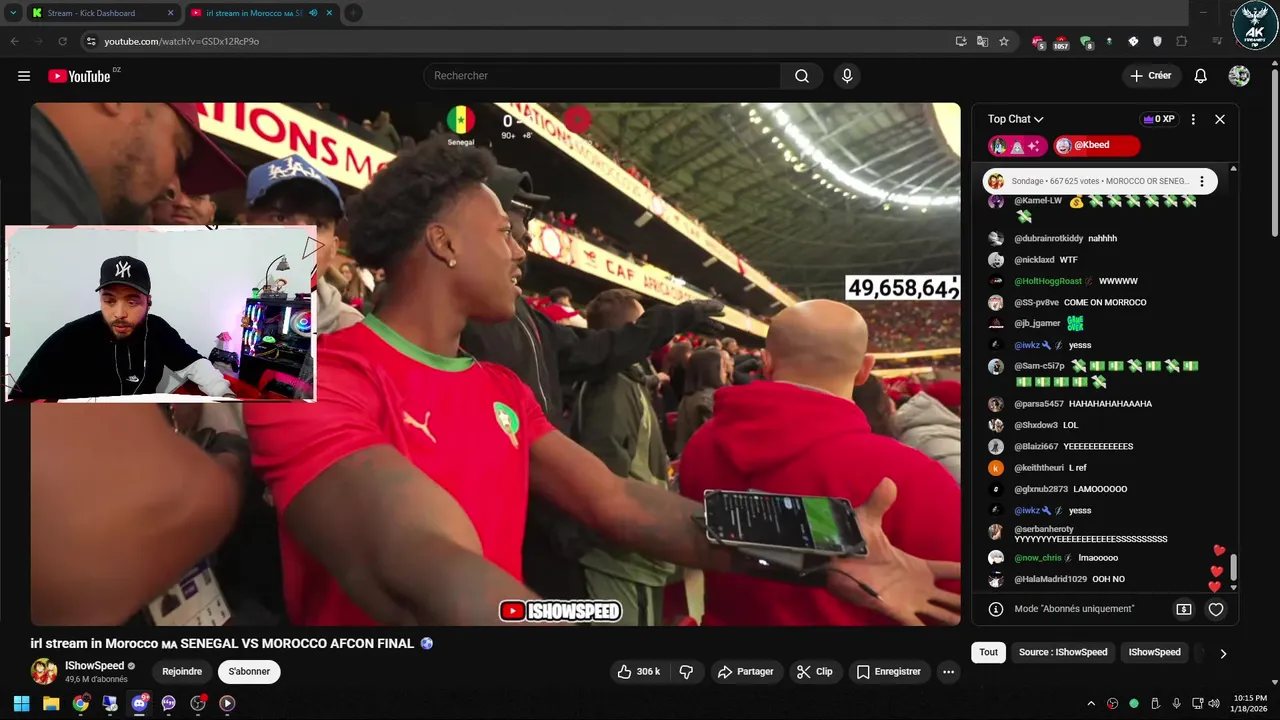The height and width of the screenshot is (720, 1280).
Task: Open the Windows Start menu
Action: [21, 703]
